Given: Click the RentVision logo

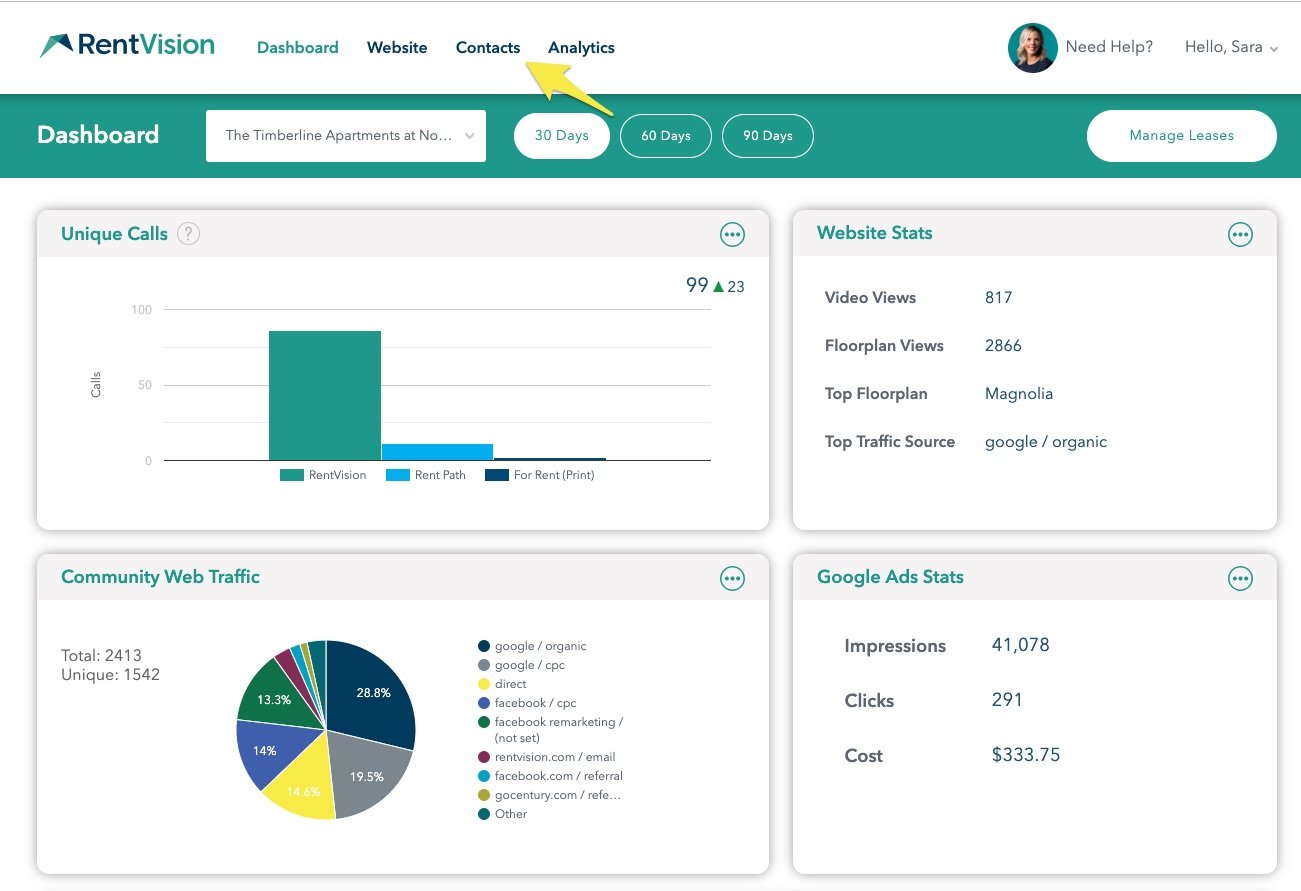Looking at the screenshot, I should tap(127, 45).
